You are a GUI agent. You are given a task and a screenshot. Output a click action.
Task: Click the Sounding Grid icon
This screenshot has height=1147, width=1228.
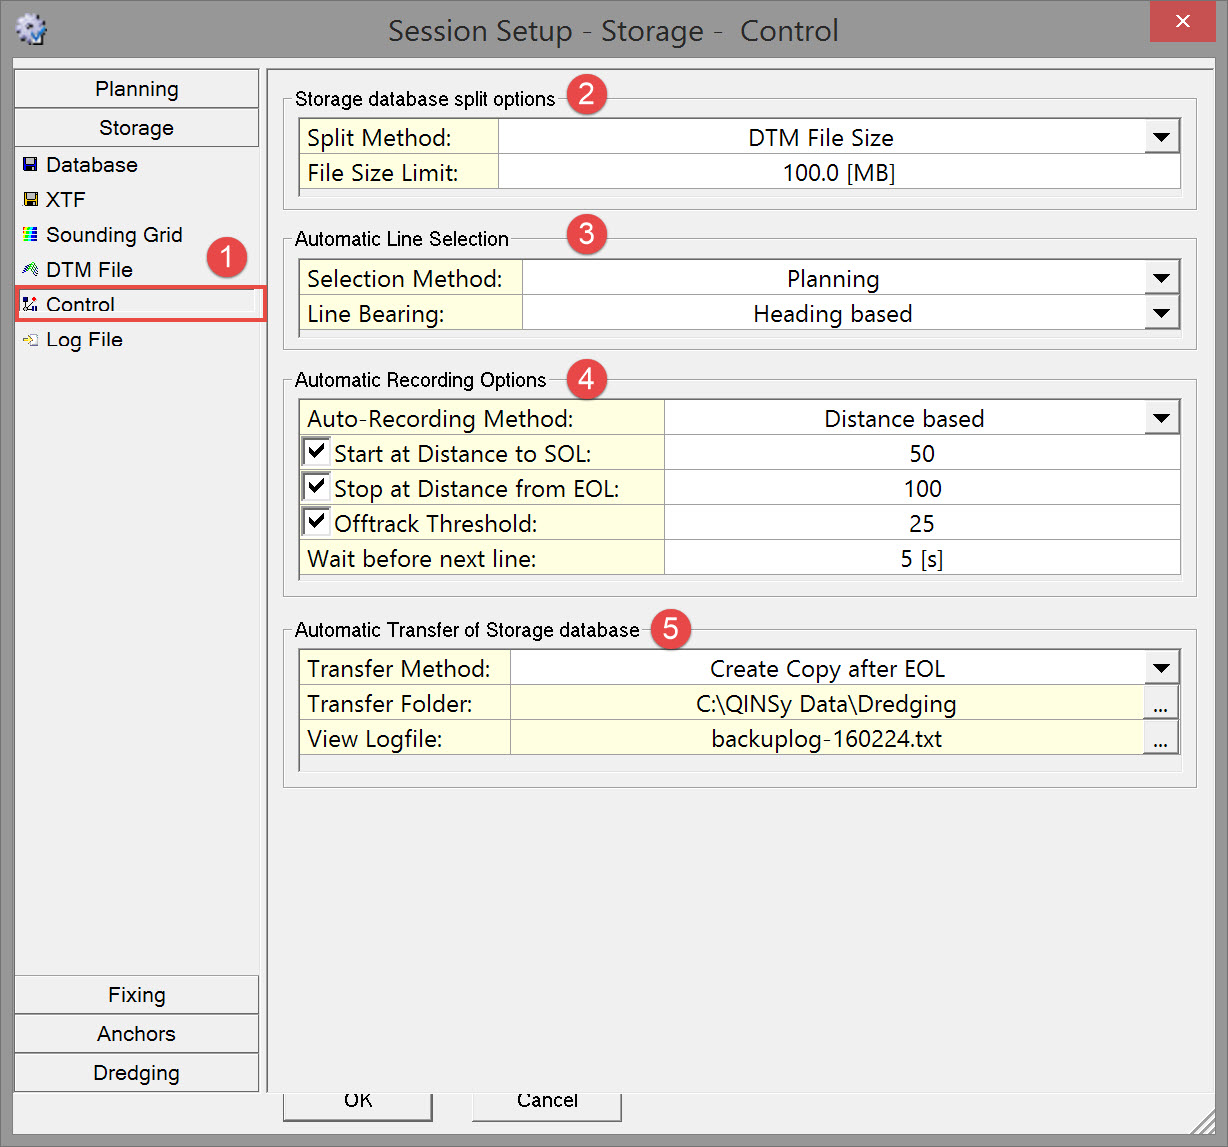point(30,235)
